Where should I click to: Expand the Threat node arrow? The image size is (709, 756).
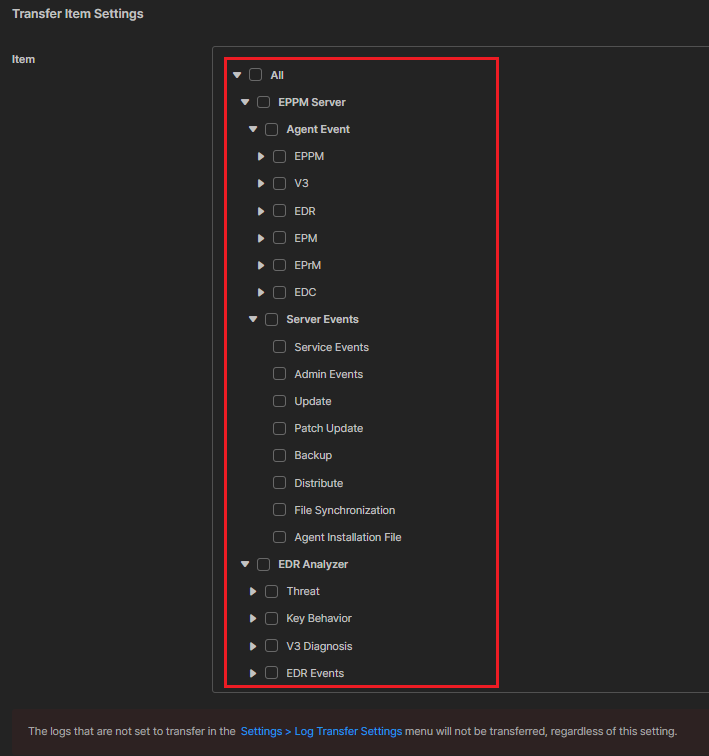coord(253,591)
